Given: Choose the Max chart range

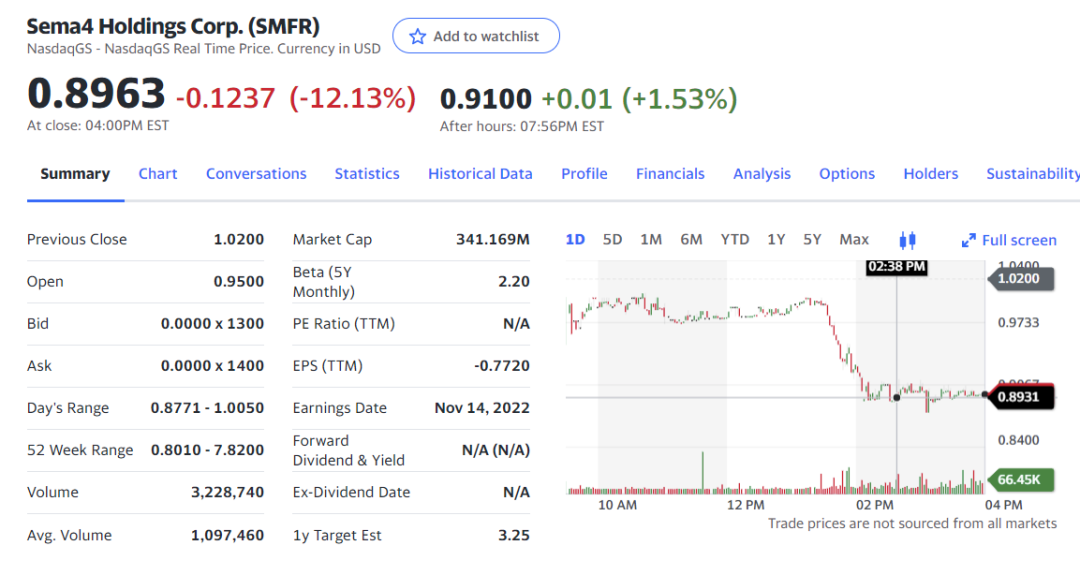Looking at the screenshot, I should pyautogui.click(x=854, y=240).
